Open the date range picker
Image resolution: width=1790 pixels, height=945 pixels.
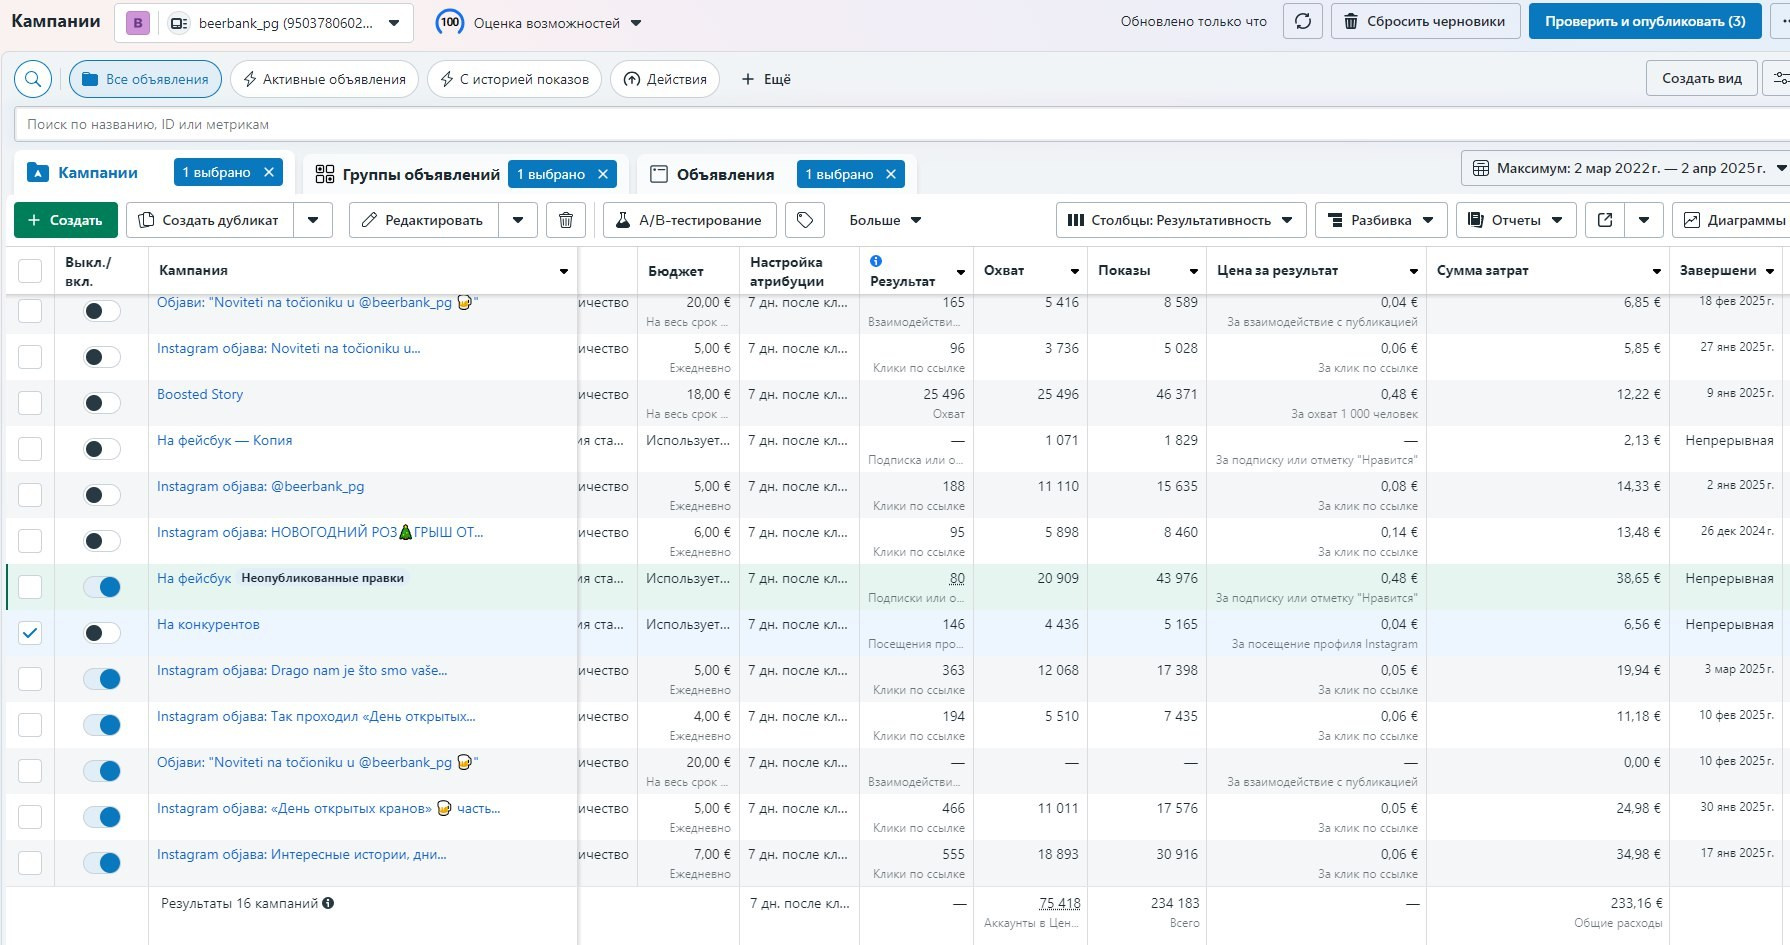[x=1626, y=168]
